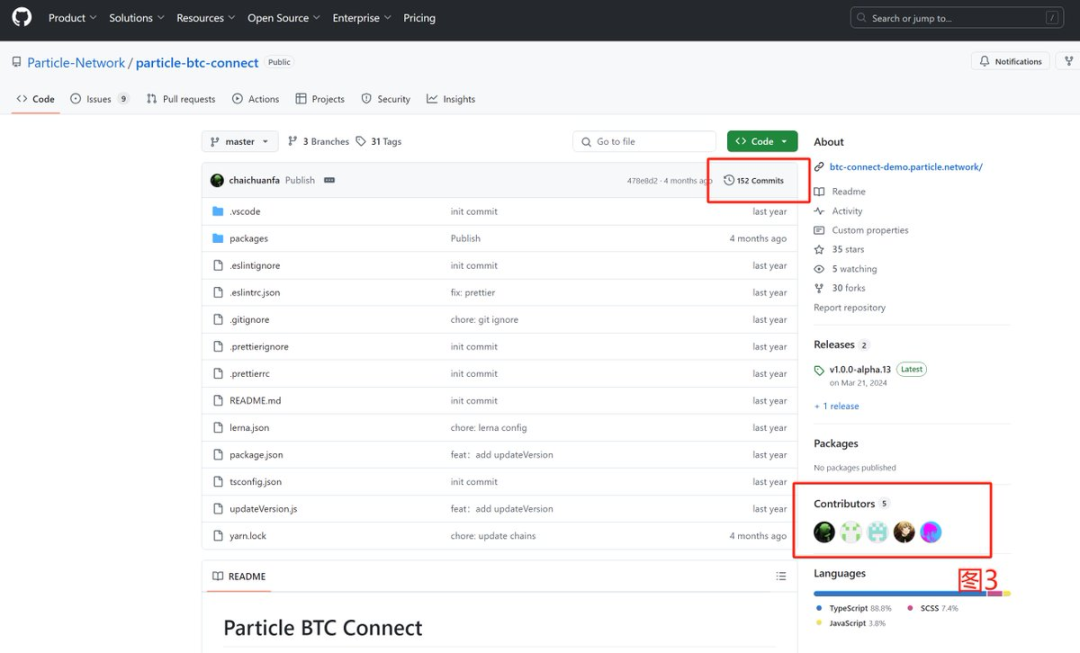
Task: Open the Notifications bell button
Action: (x=1010, y=62)
